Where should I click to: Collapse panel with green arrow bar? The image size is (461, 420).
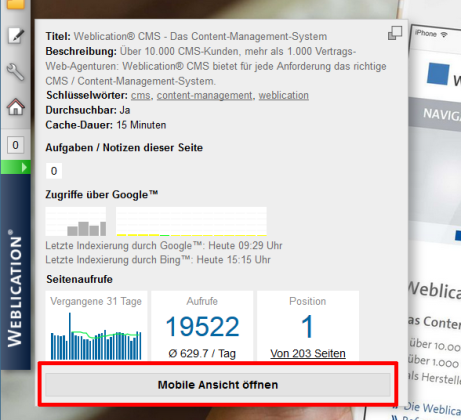pos(16,167)
